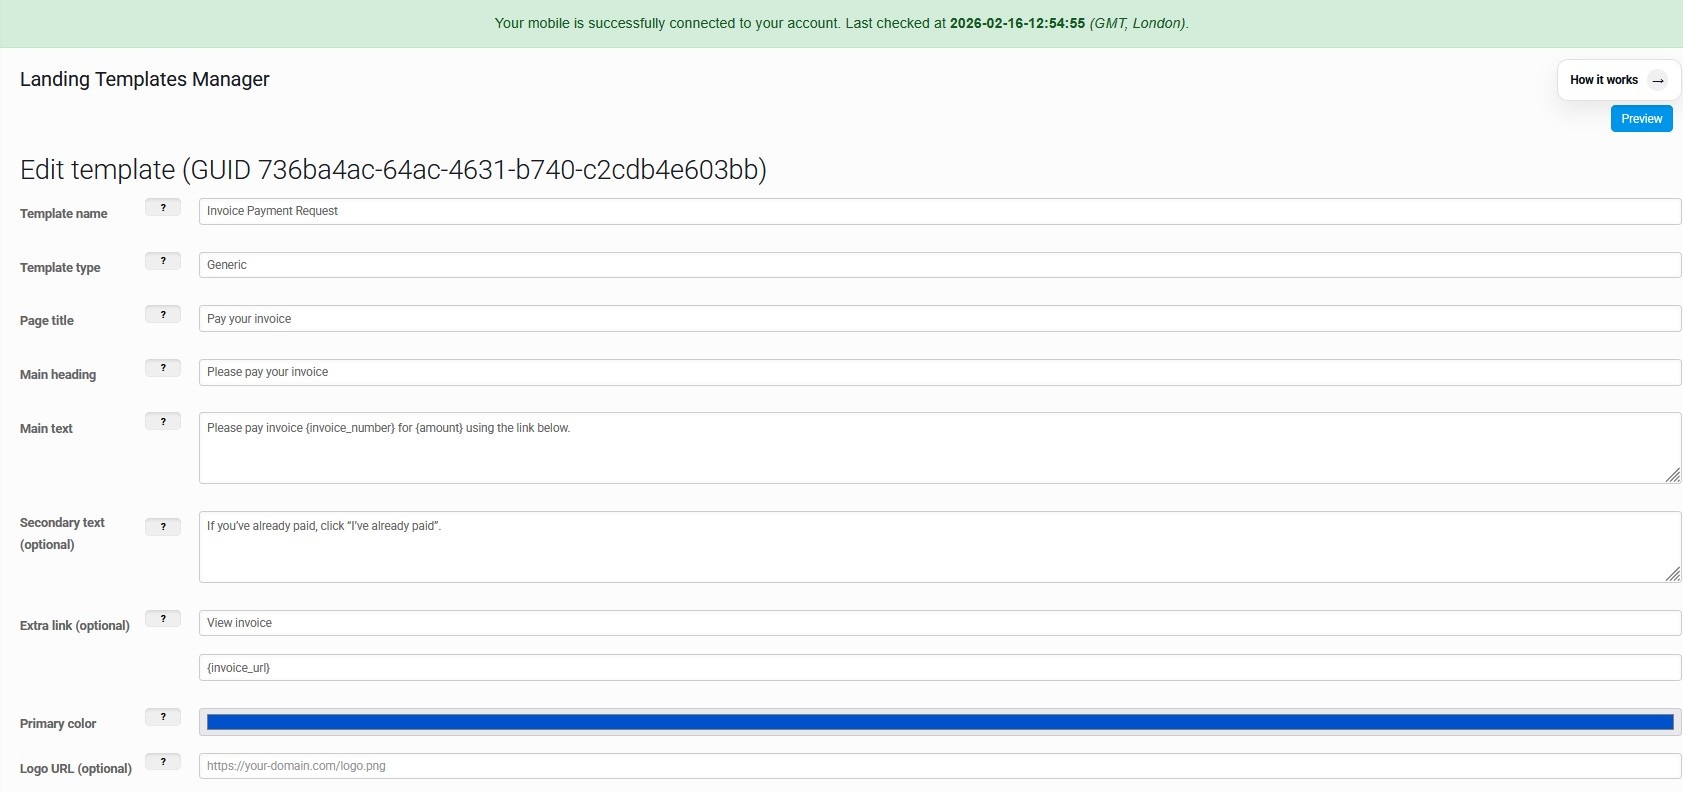
Task: Show the Extra link help tooltip
Action: 163,619
